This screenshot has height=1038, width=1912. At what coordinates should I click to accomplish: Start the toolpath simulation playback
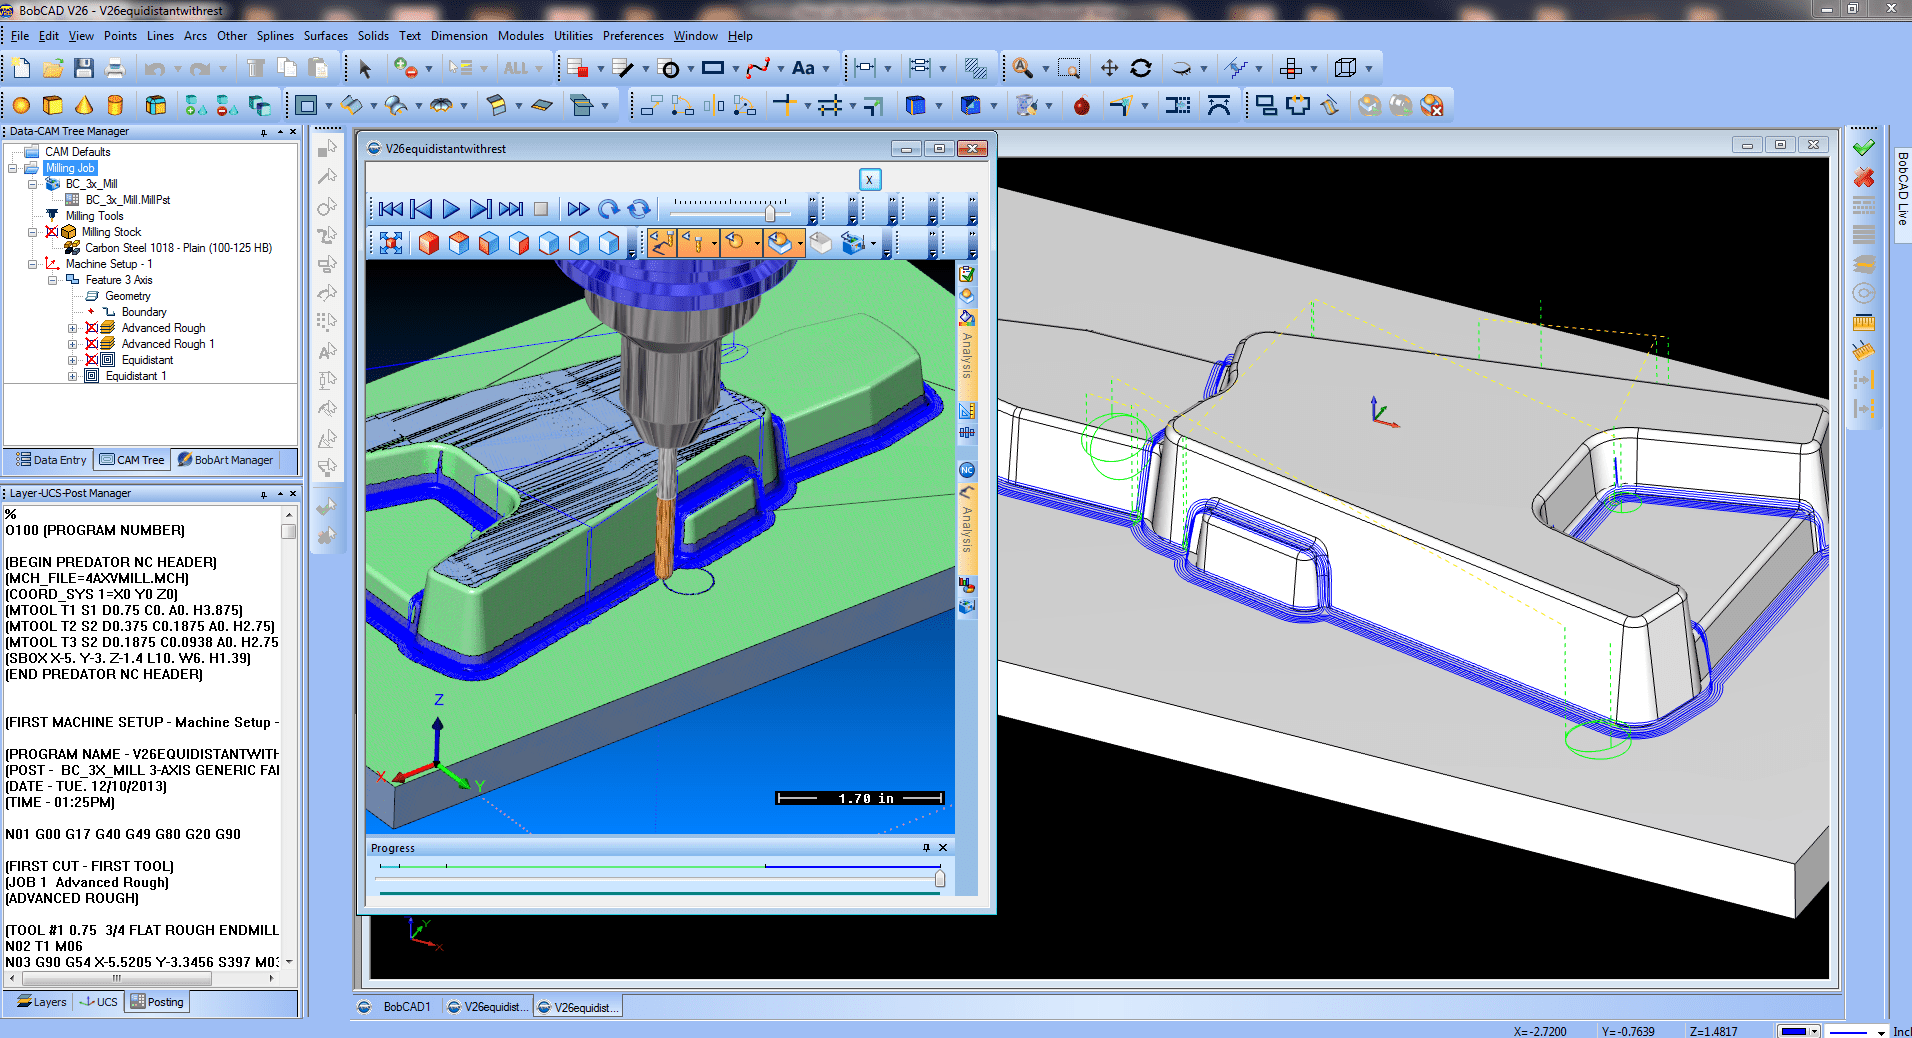(451, 208)
